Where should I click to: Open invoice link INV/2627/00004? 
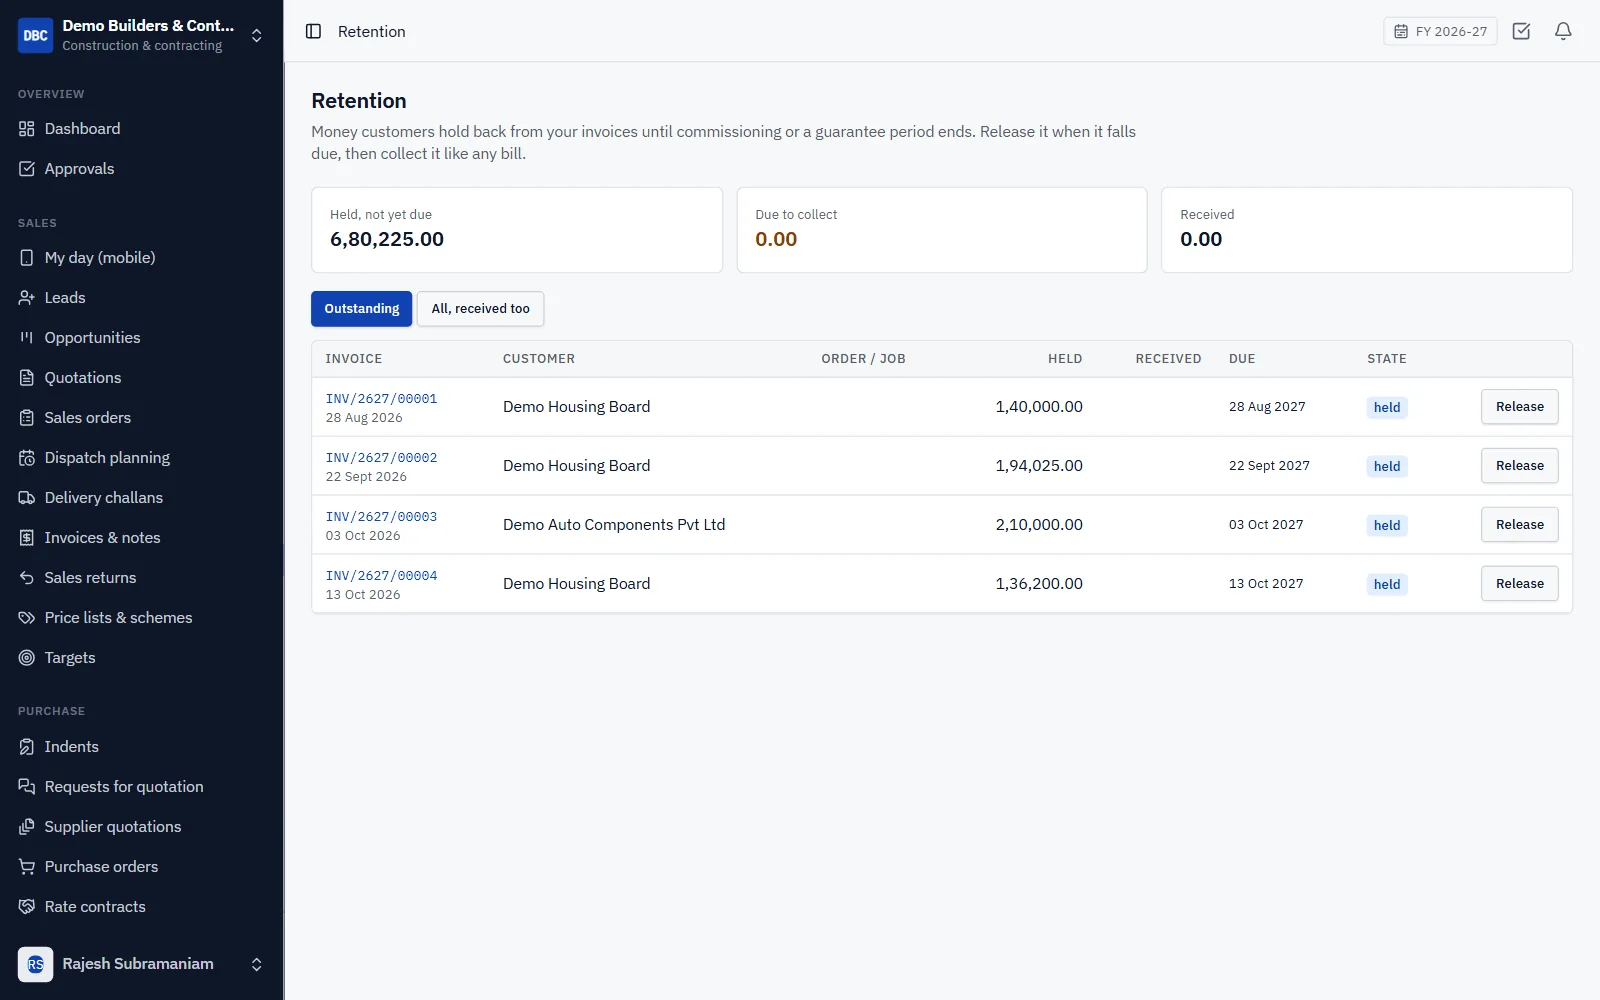tap(381, 576)
